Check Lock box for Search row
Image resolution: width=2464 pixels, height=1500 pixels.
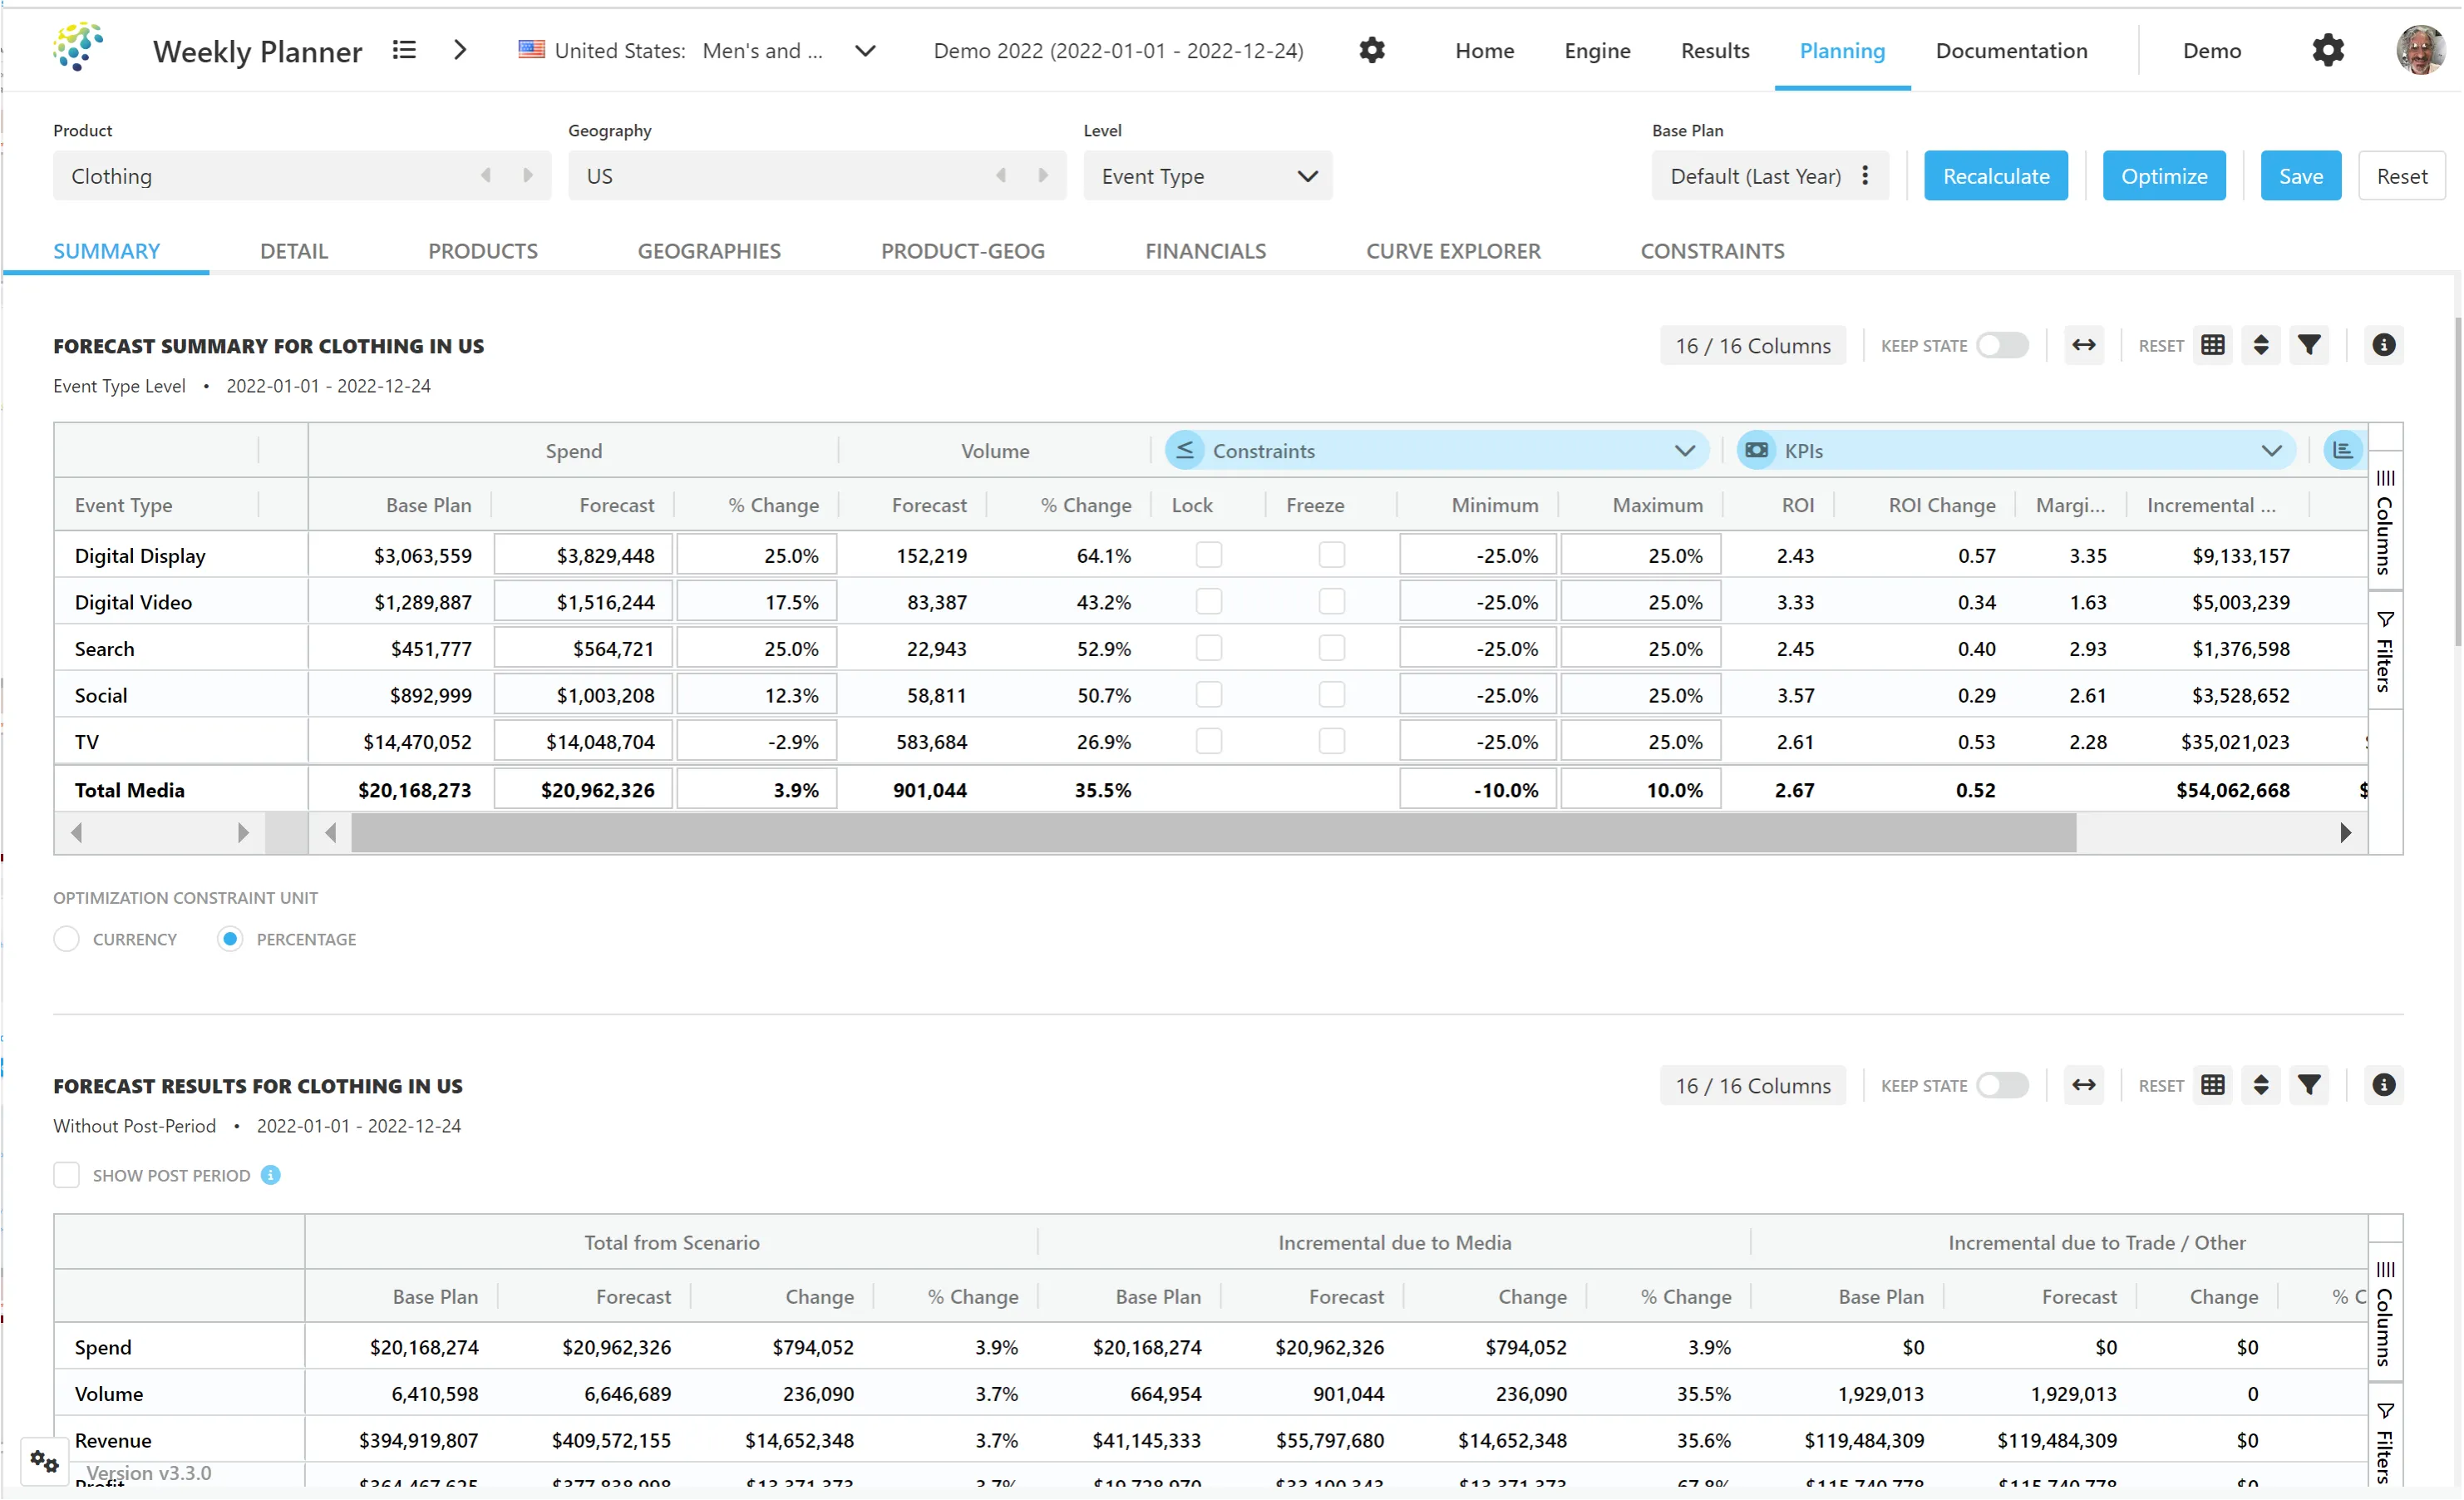tap(1209, 648)
